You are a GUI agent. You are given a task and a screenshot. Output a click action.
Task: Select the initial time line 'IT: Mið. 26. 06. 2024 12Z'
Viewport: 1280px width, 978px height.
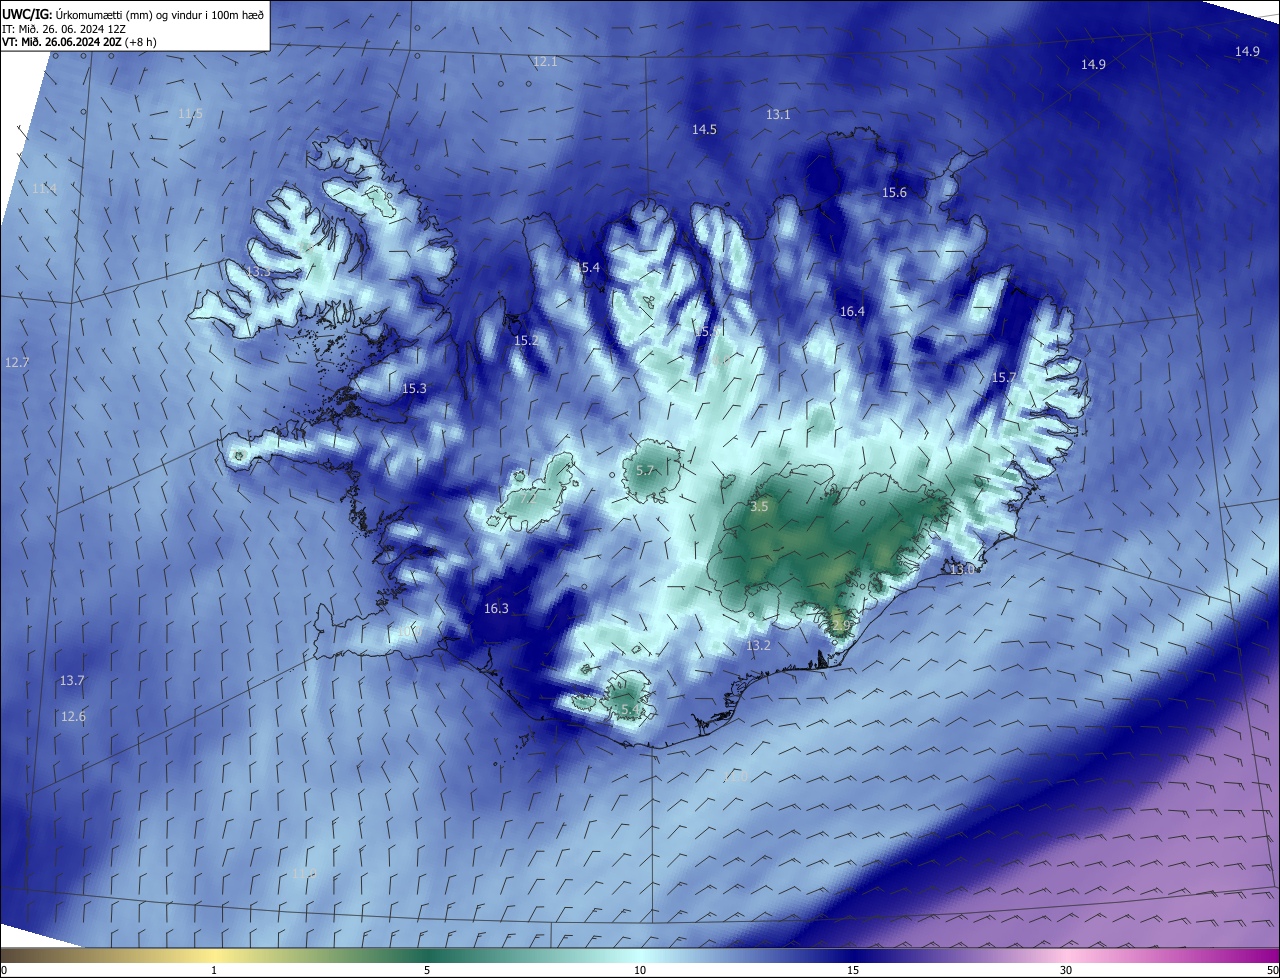click(x=63, y=29)
